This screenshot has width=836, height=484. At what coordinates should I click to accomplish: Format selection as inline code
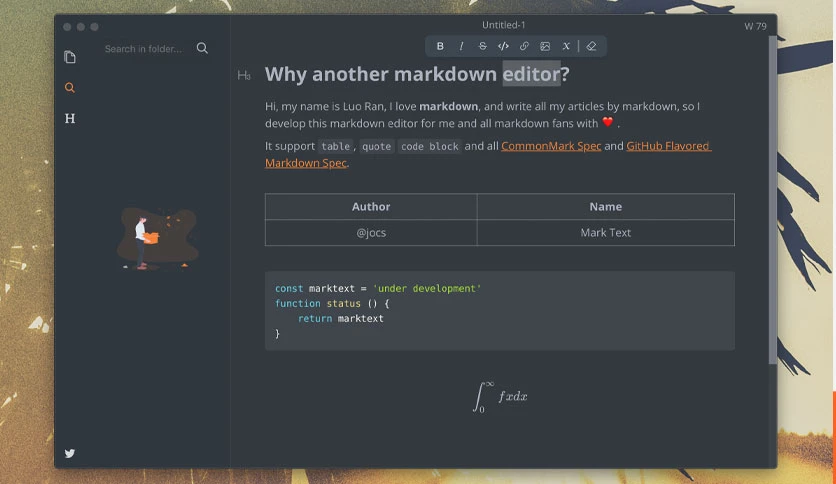503,46
